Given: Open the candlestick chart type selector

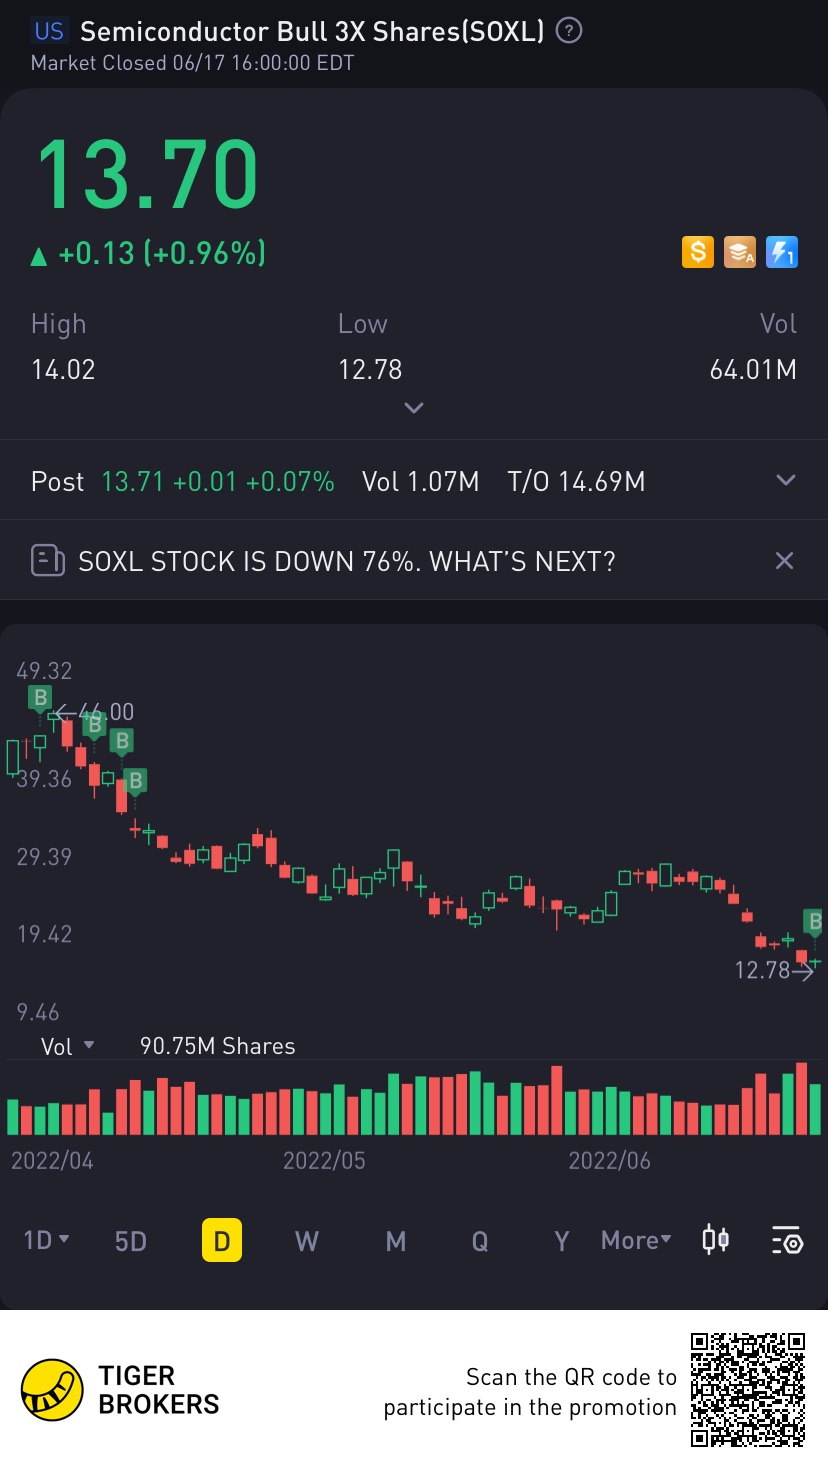Looking at the screenshot, I should tap(715, 1241).
